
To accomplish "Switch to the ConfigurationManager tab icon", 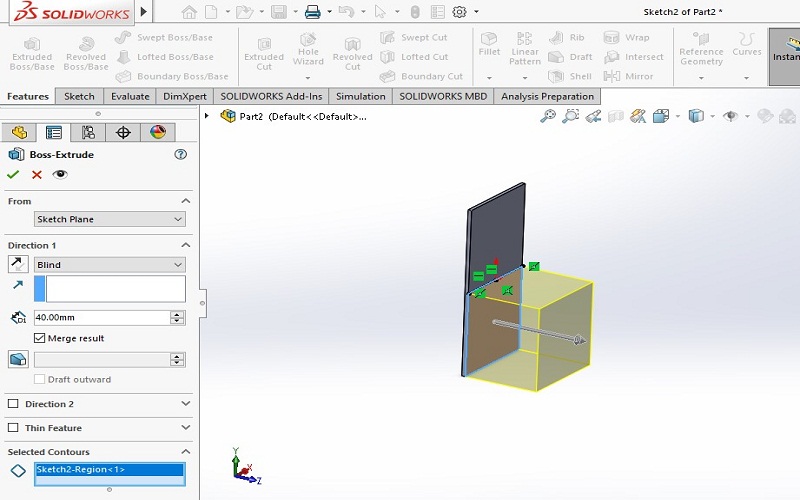I will tap(88, 133).
